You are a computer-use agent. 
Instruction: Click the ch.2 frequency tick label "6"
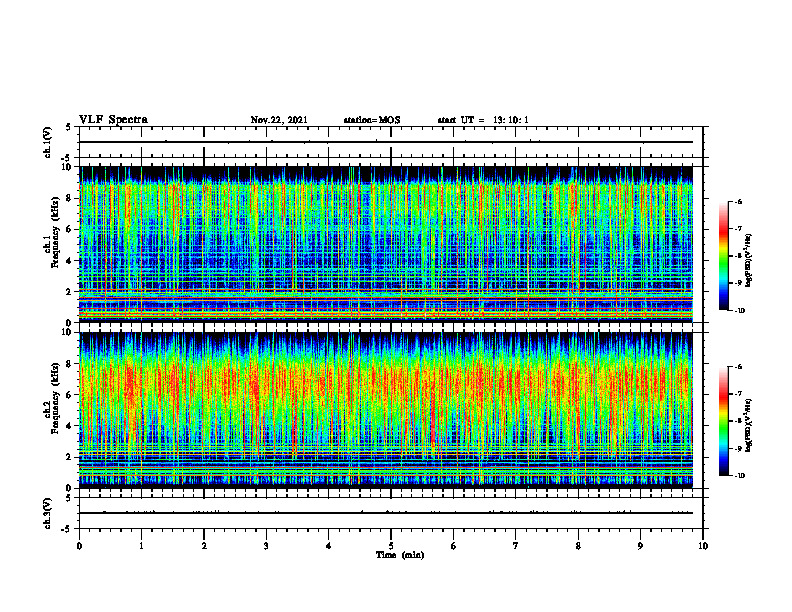[x=70, y=395]
